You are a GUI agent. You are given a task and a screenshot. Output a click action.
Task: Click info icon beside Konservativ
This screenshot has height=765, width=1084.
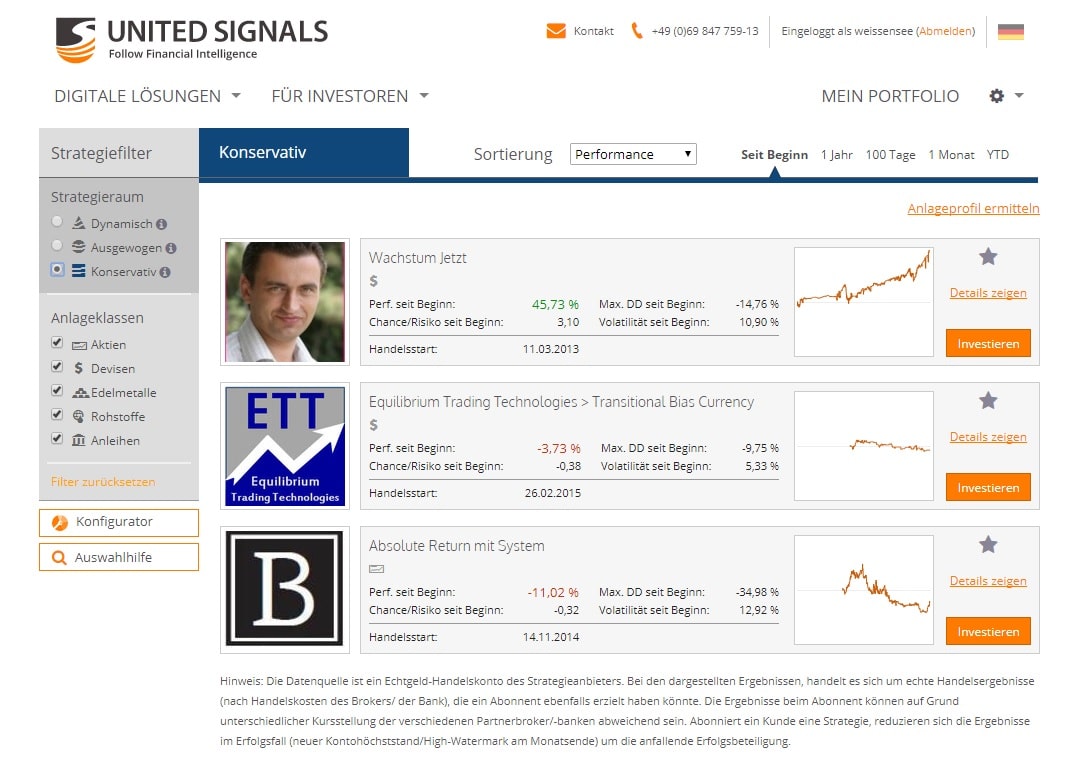pyautogui.click(x=165, y=272)
